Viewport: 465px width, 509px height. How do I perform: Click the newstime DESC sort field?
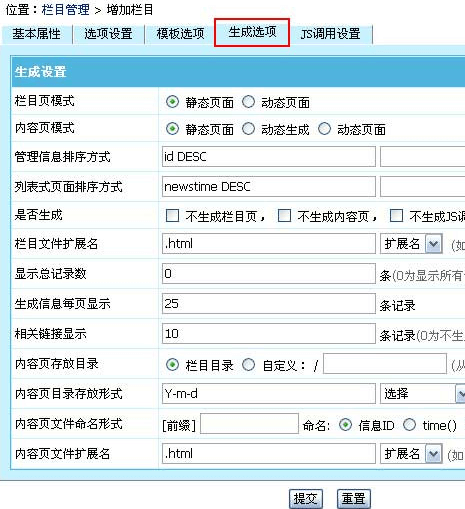click(269, 186)
